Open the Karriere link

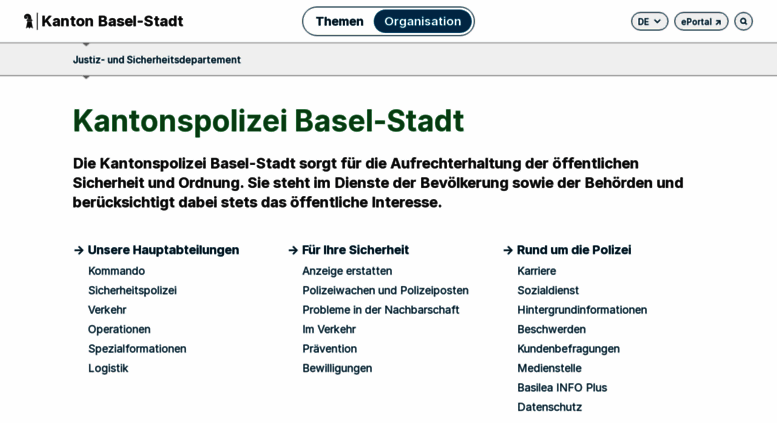coord(537,271)
